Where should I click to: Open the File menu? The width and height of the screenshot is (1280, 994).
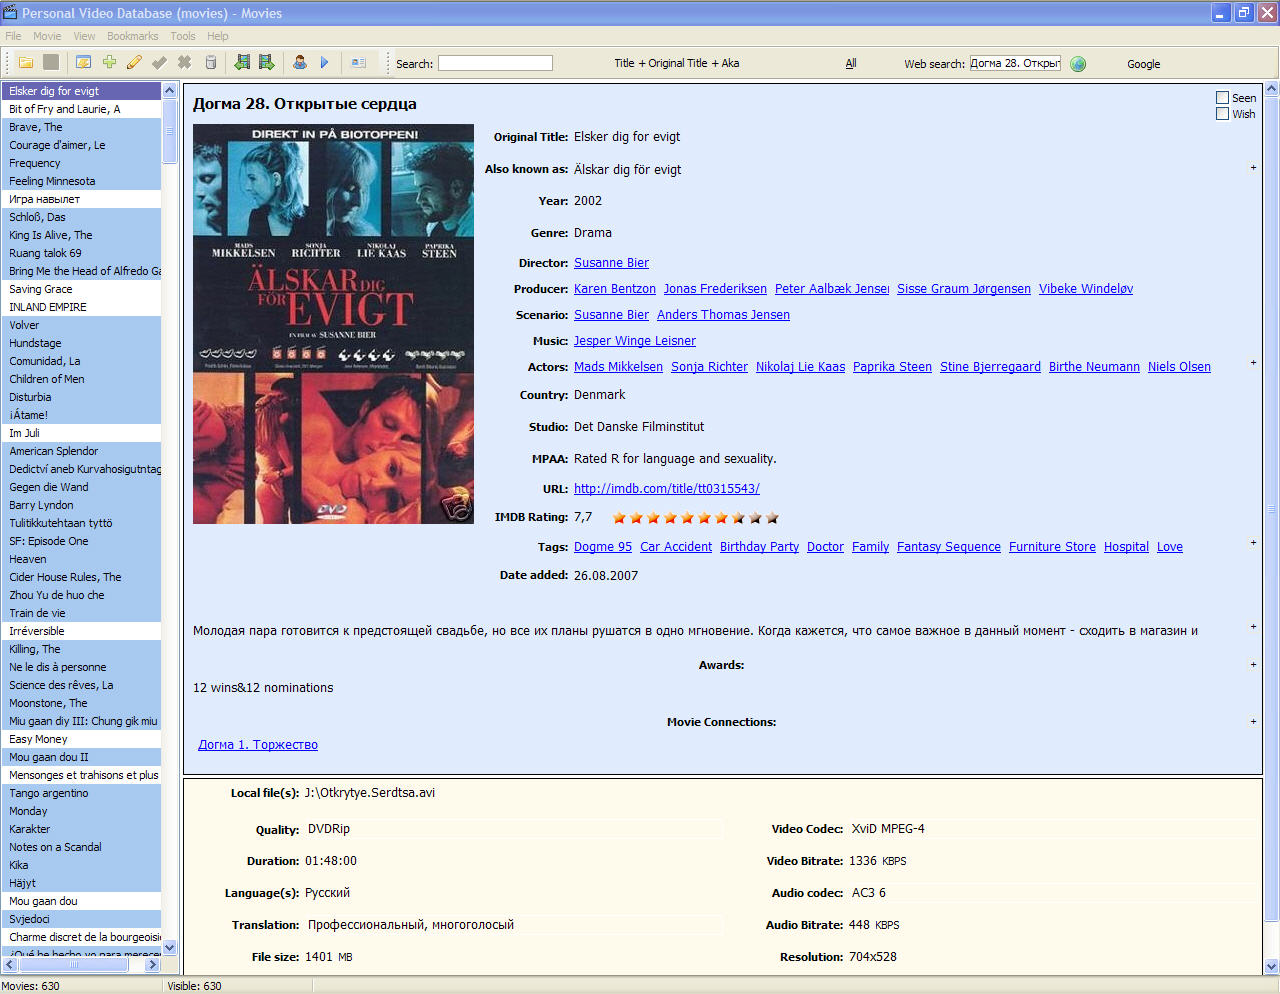tap(13, 36)
